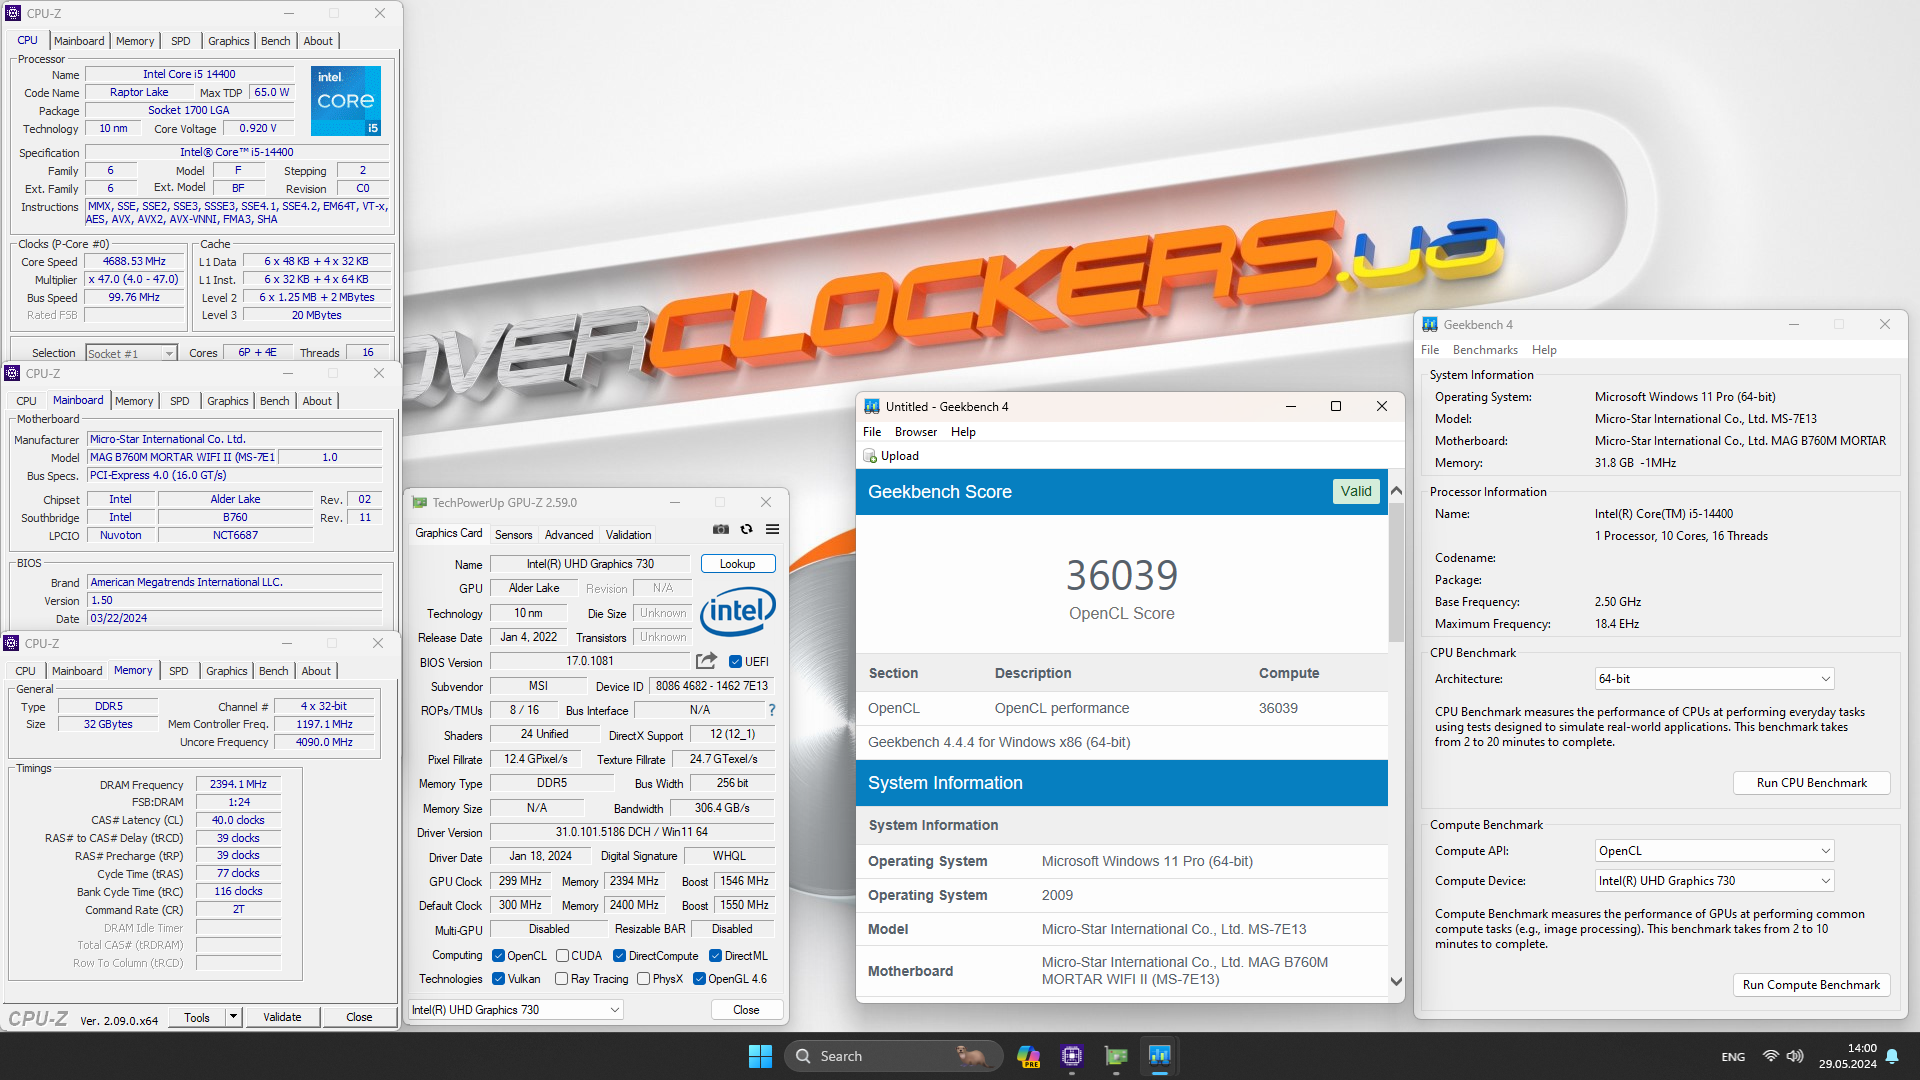This screenshot has width=1920, height=1080.
Task: Click the network Wi-Fi tray icon
Action: 1770,1056
